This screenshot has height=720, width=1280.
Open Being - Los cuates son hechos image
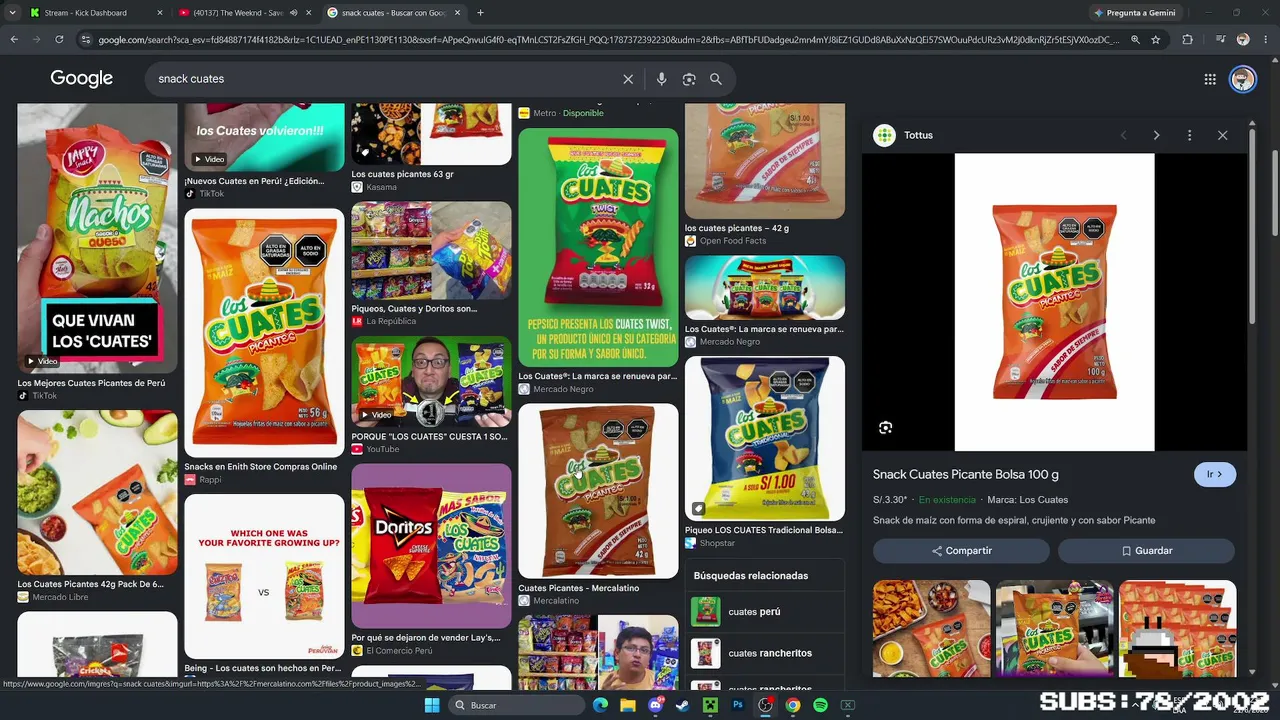(264, 576)
